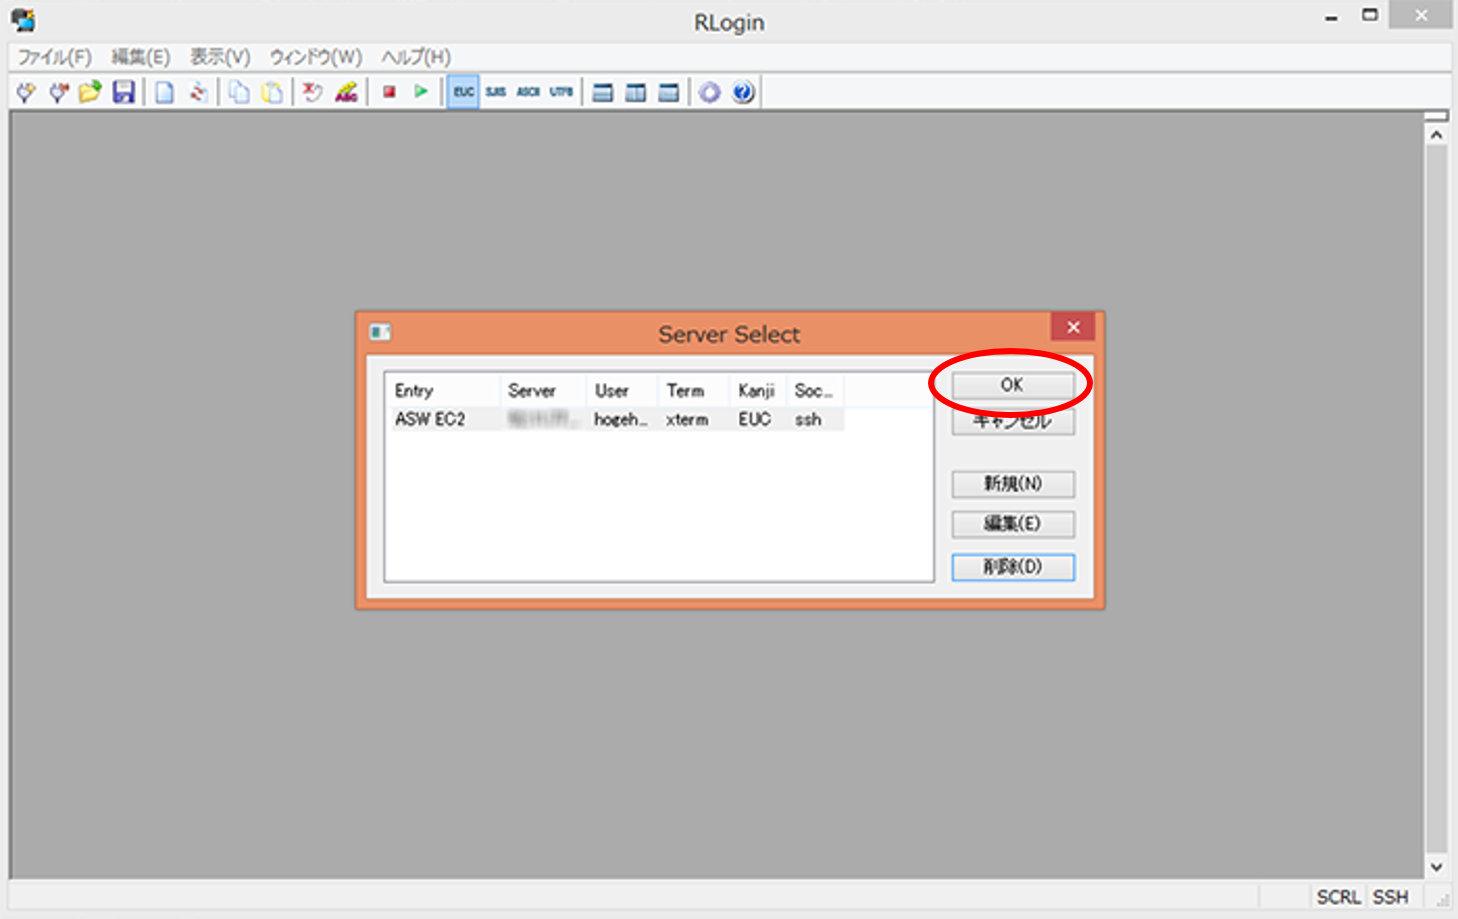Click the ABC pencil icon in toolbar
Screen dimensions: 1458x919
(346, 93)
